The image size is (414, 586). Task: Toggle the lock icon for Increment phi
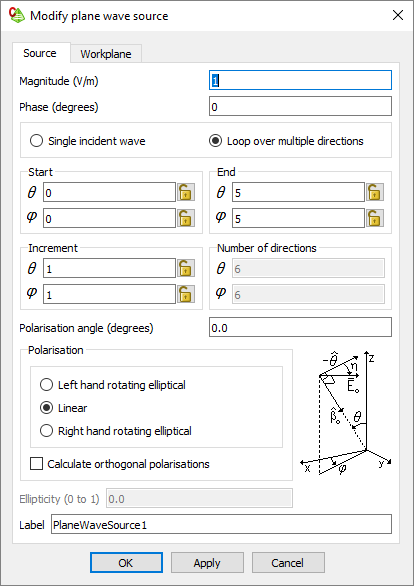(186, 294)
